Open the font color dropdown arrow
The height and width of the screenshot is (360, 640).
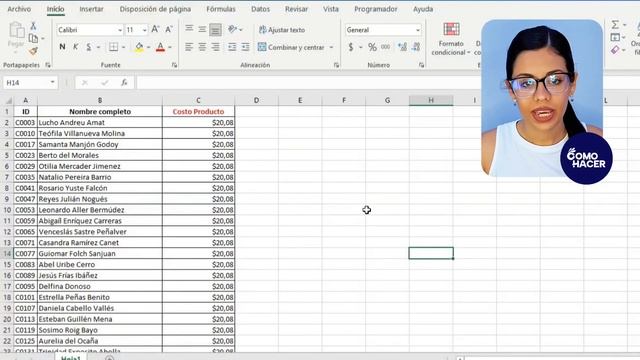170,47
